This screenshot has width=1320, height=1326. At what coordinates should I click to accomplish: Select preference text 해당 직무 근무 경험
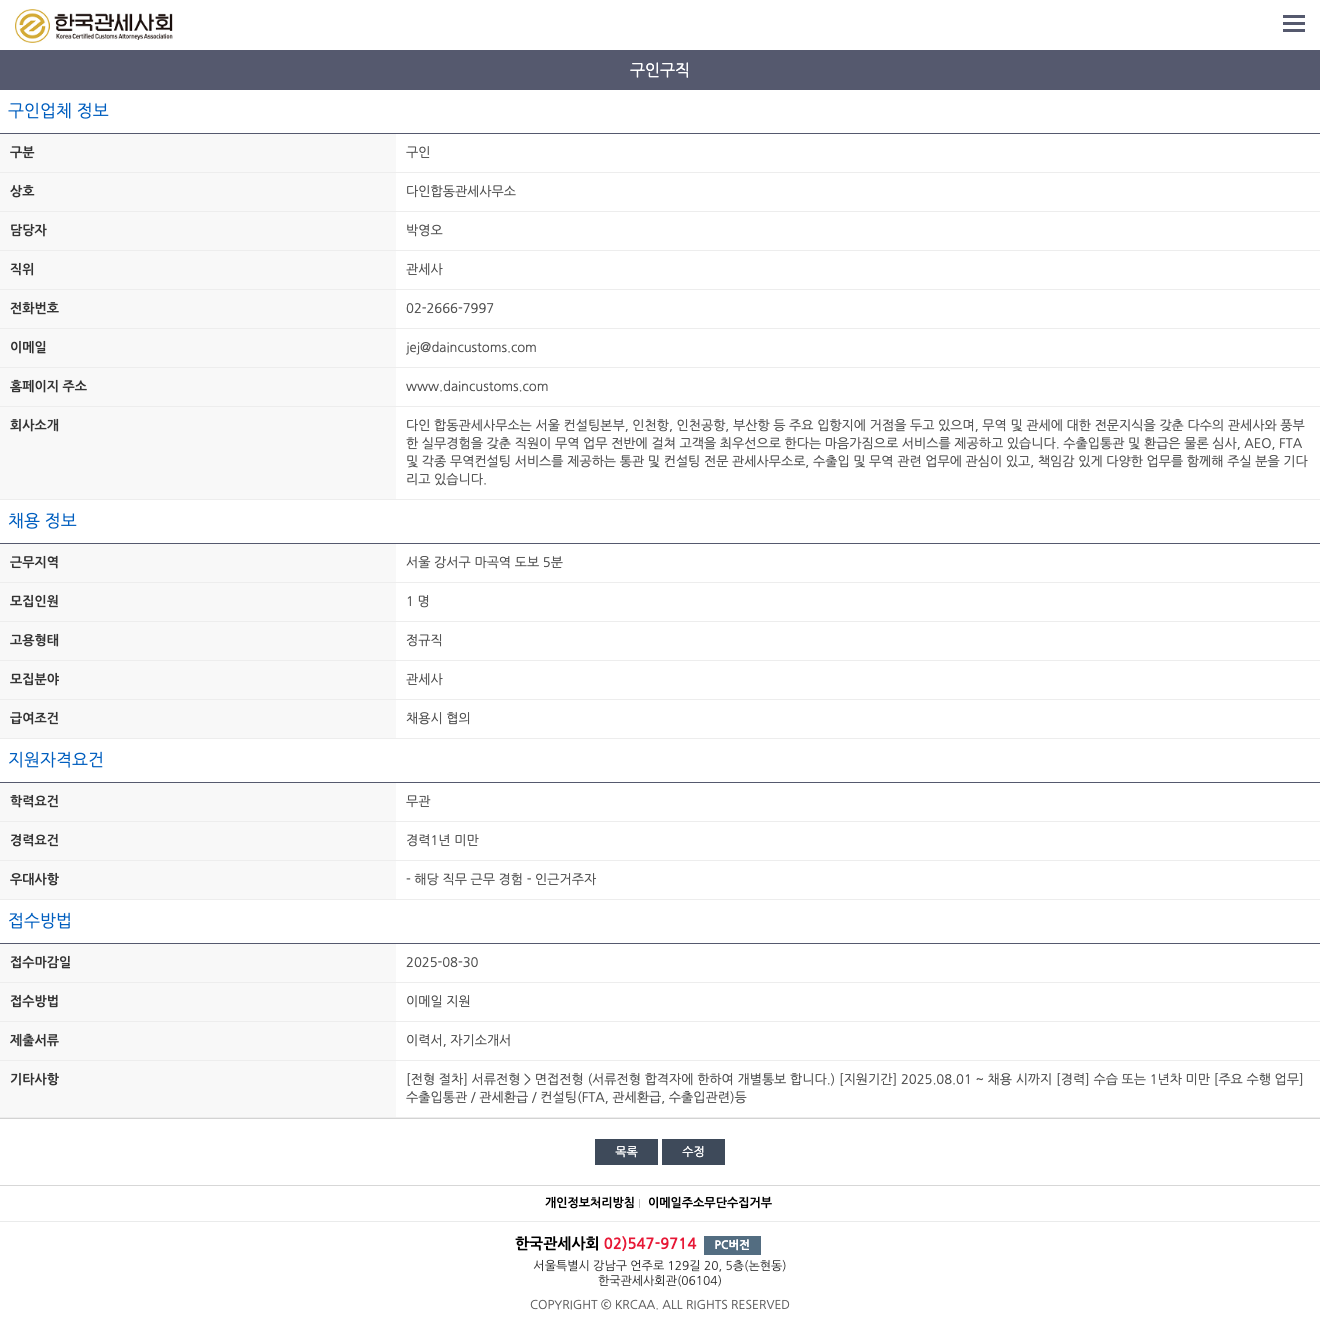[468, 879]
